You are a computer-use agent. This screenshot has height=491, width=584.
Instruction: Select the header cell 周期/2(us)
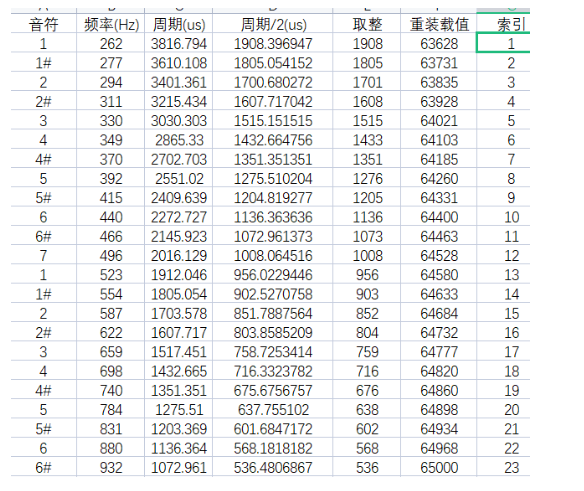click(273, 24)
